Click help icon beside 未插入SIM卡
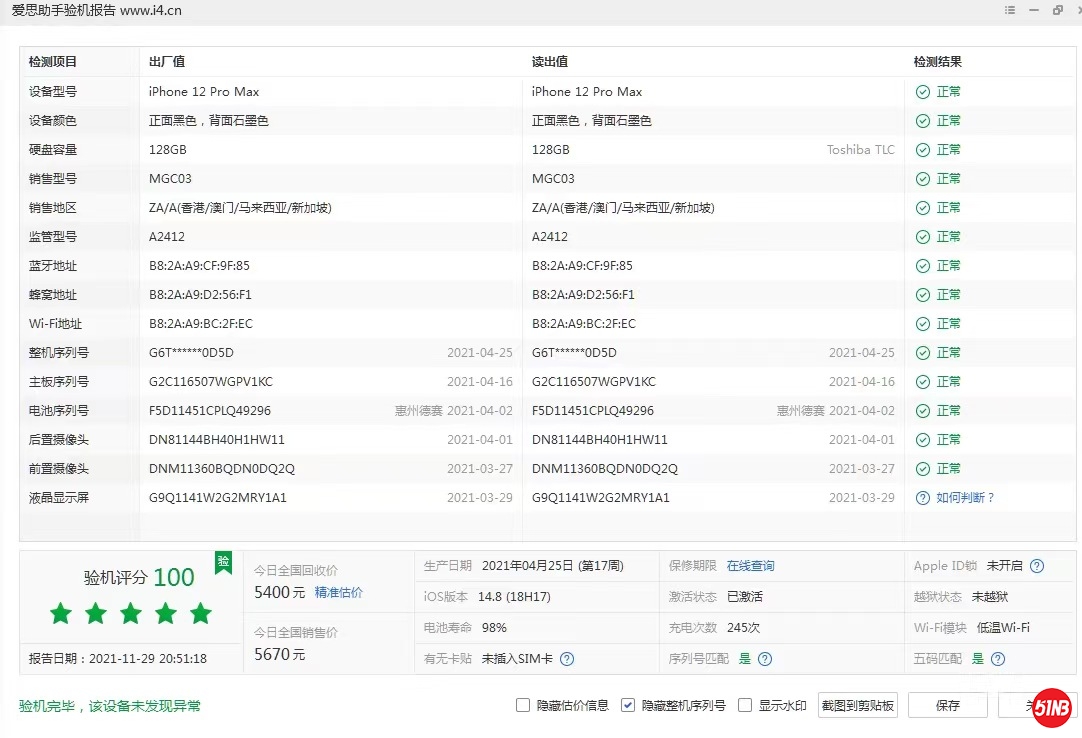 [567, 659]
